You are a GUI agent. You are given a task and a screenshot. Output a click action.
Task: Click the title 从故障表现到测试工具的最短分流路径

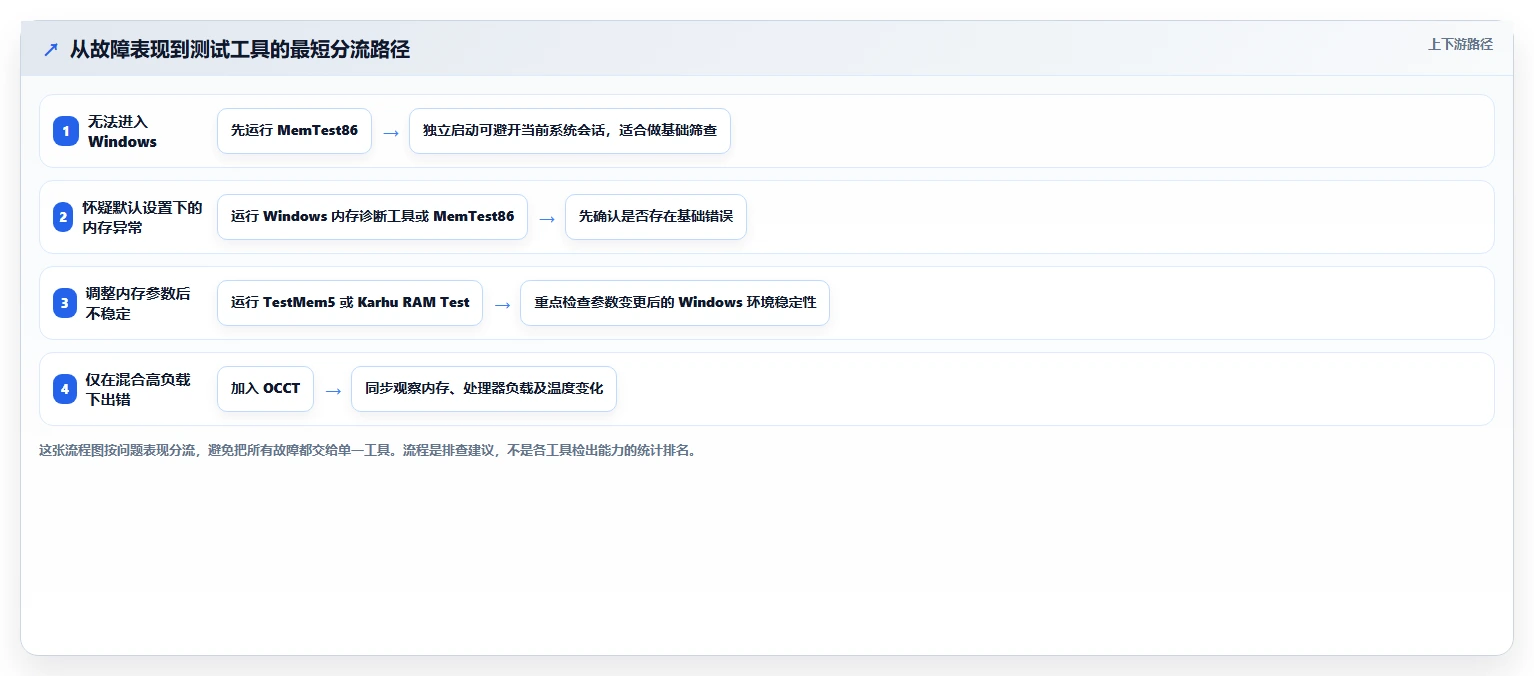tap(240, 50)
